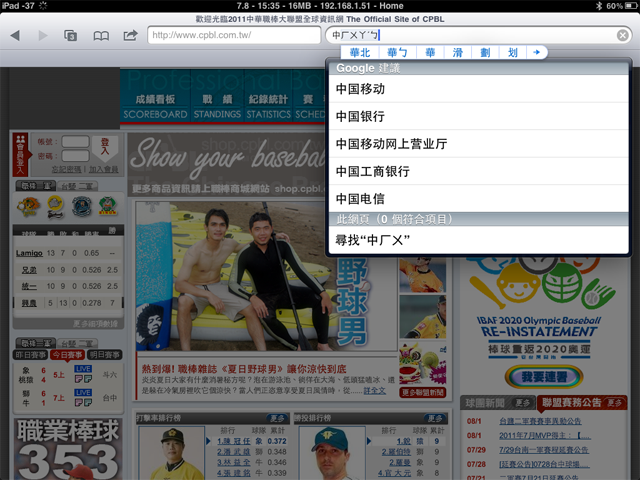
Task: Tap the 我要連署 petition button
Action: pyautogui.click(x=544, y=377)
